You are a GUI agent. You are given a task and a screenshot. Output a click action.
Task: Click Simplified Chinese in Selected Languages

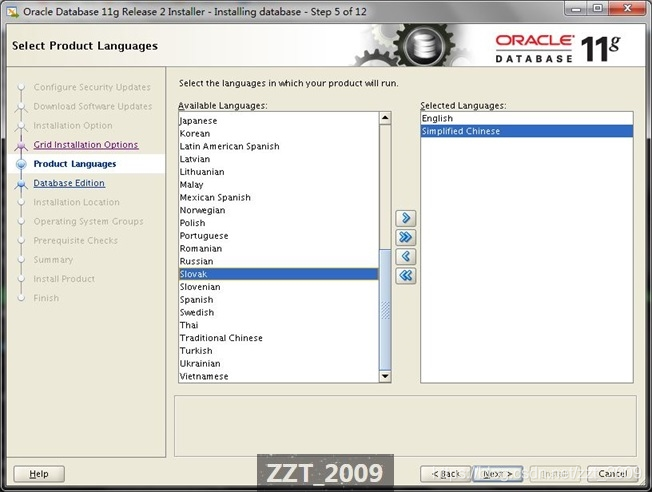pos(527,131)
